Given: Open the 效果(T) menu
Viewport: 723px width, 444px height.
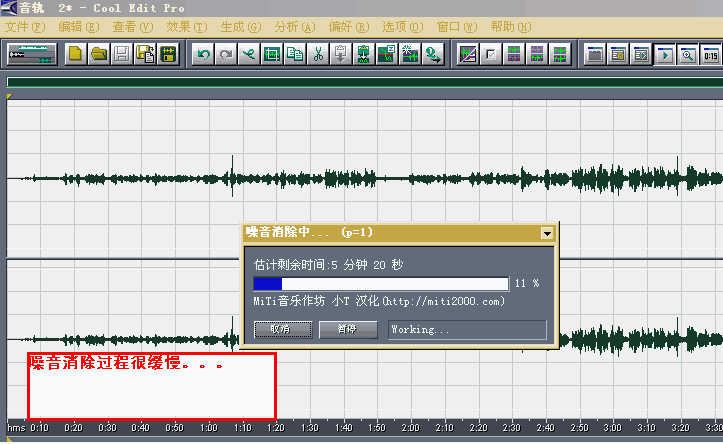Looking at the screenshot, I should click(x=187, y=27).
